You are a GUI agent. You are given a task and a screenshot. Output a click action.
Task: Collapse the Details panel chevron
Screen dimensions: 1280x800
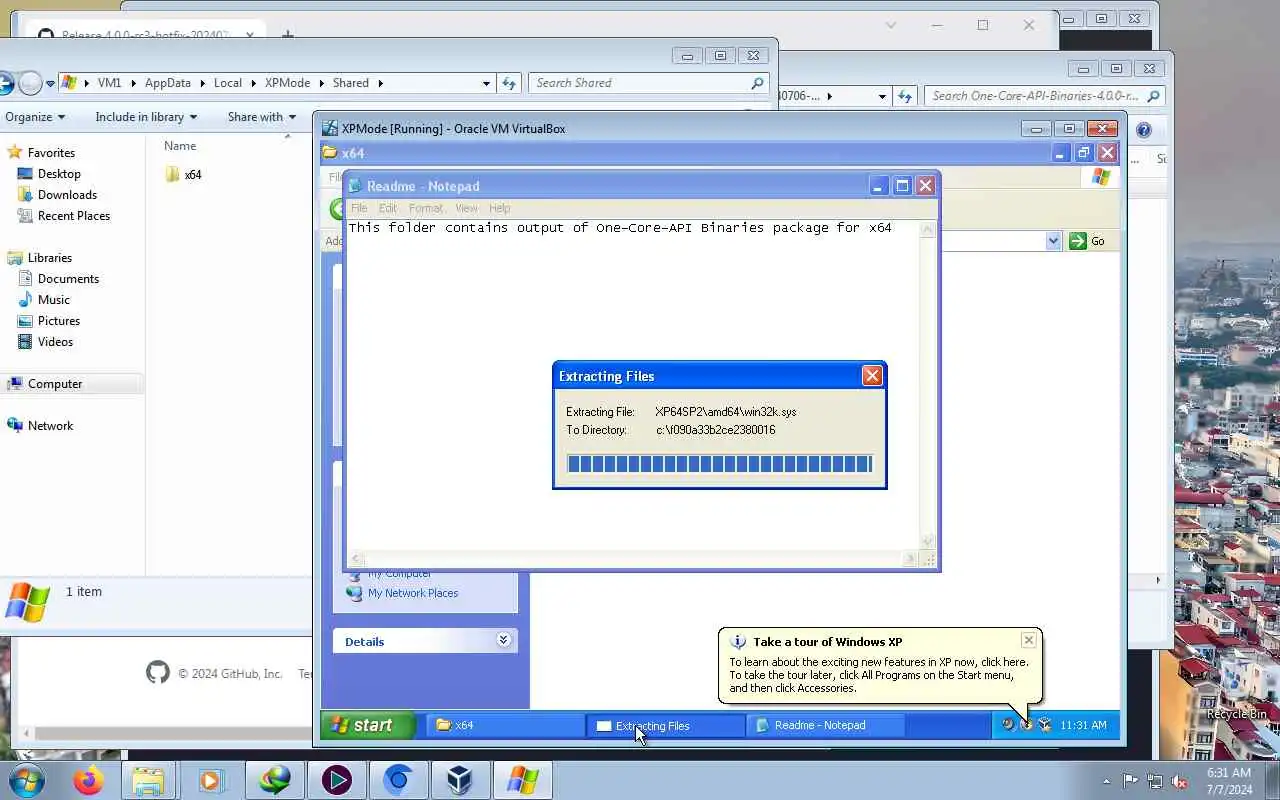[503, 640]
